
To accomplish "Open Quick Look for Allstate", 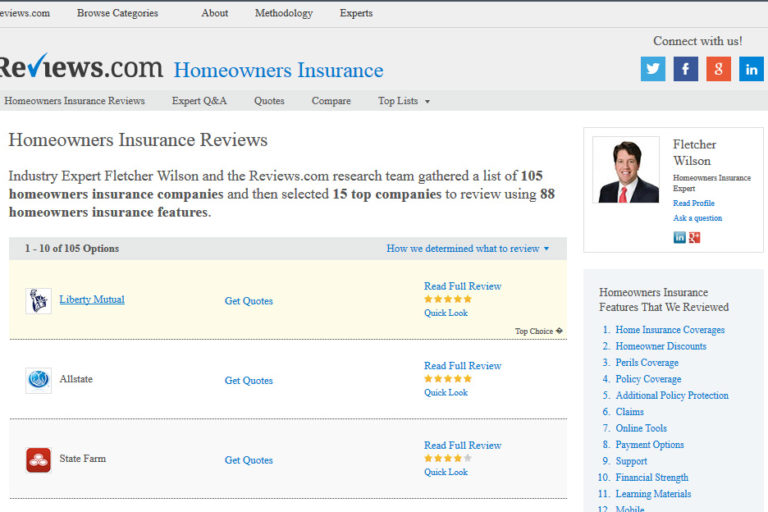I will (446, 392).
